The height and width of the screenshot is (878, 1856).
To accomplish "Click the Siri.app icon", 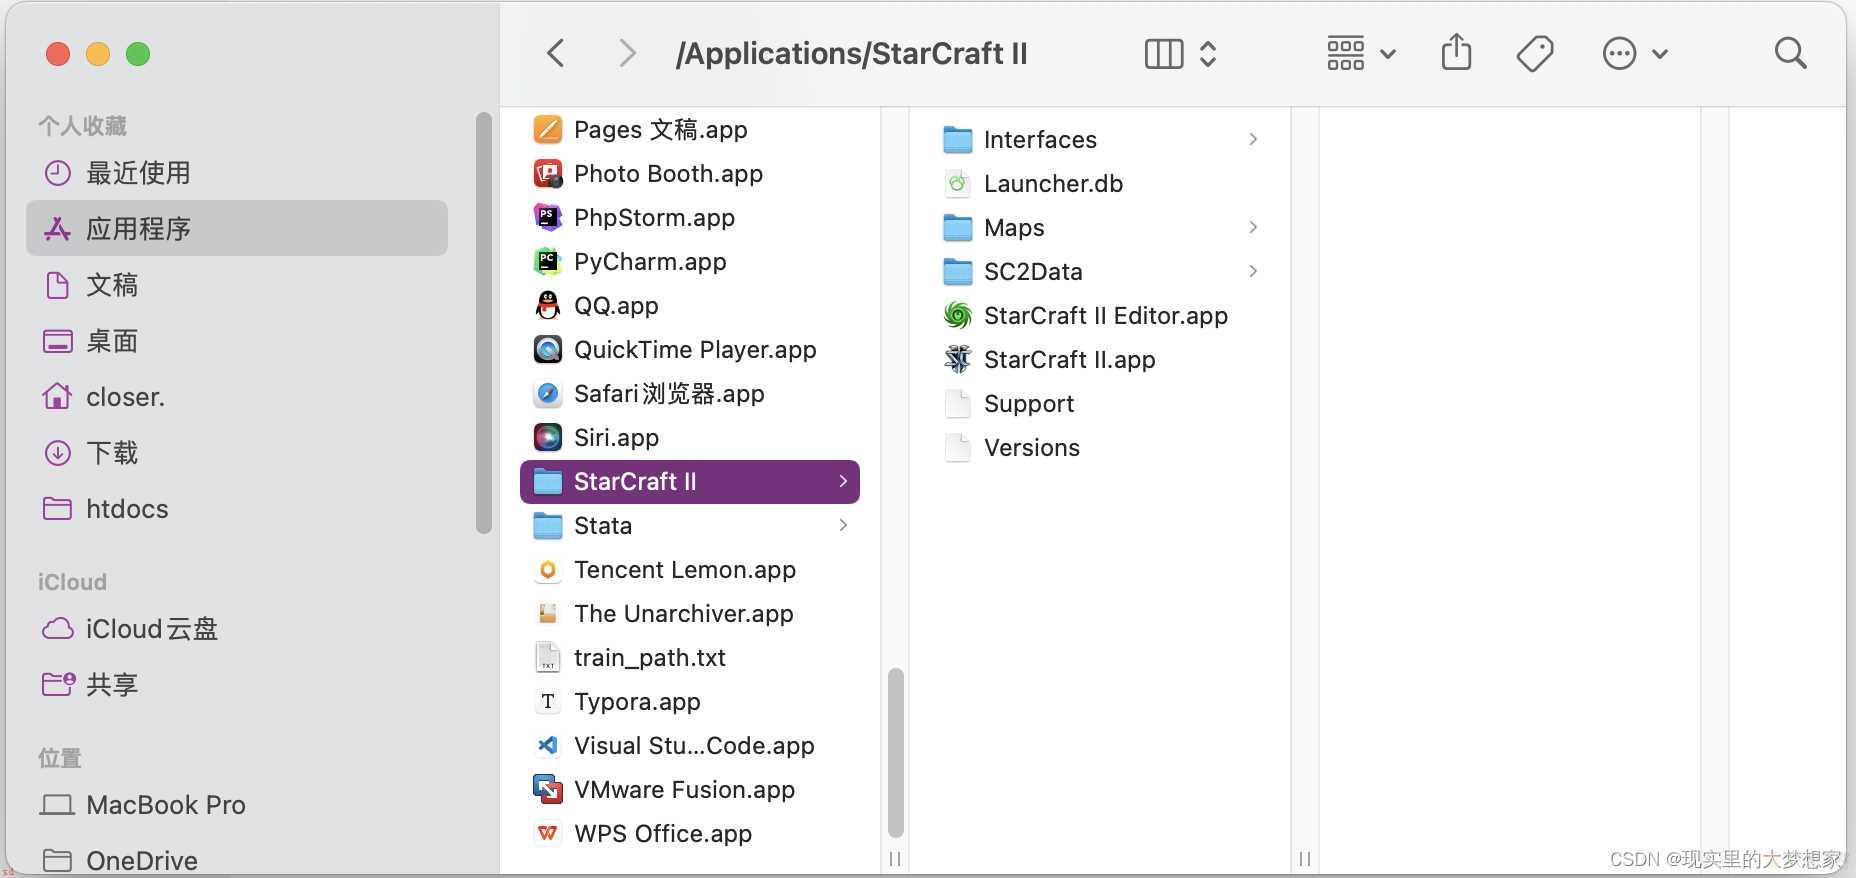I will 548,438.
